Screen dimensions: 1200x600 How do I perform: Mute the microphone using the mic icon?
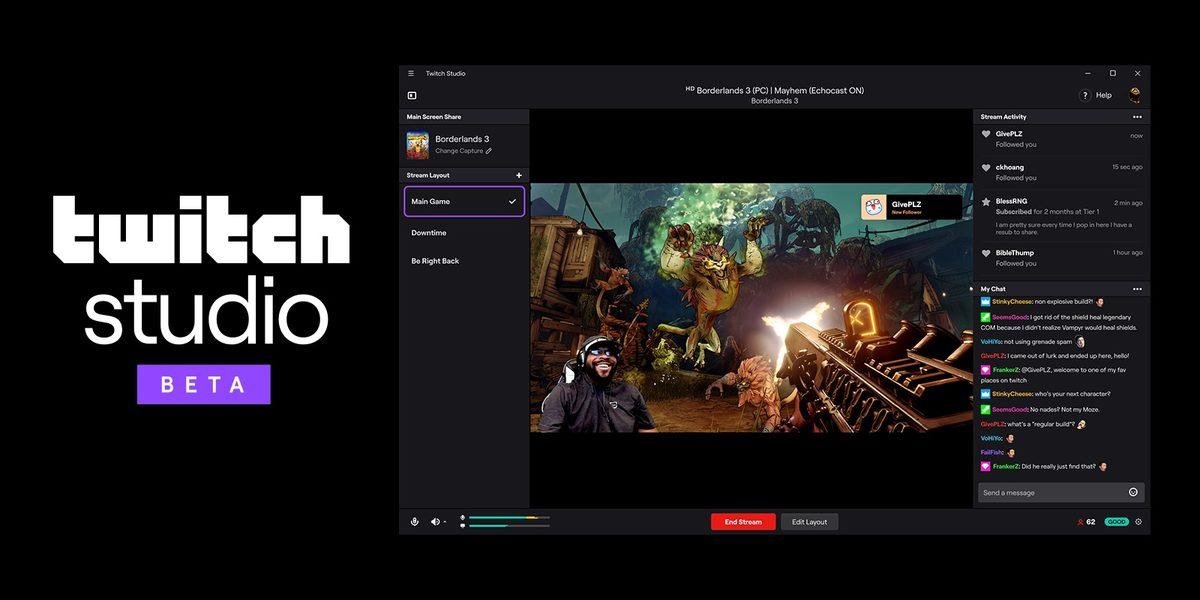click(x=415, y=521)
